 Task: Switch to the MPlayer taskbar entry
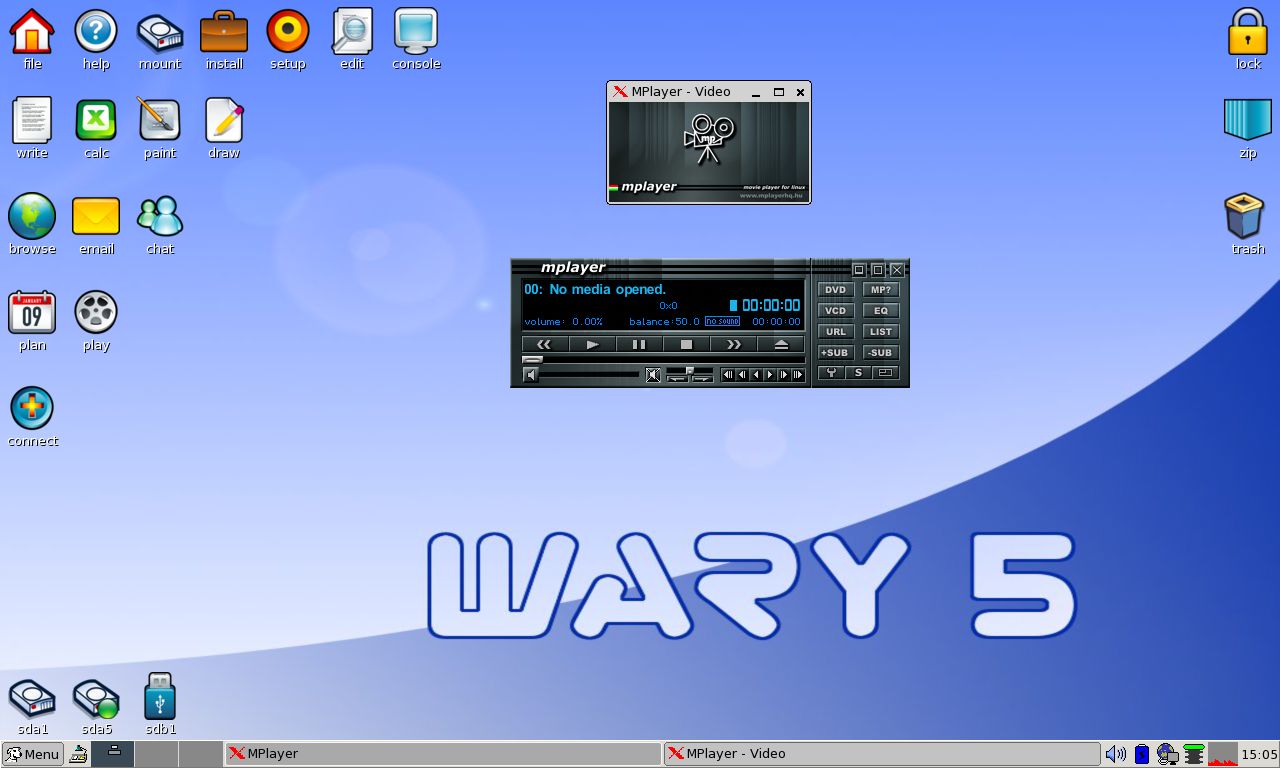(442, 754)
